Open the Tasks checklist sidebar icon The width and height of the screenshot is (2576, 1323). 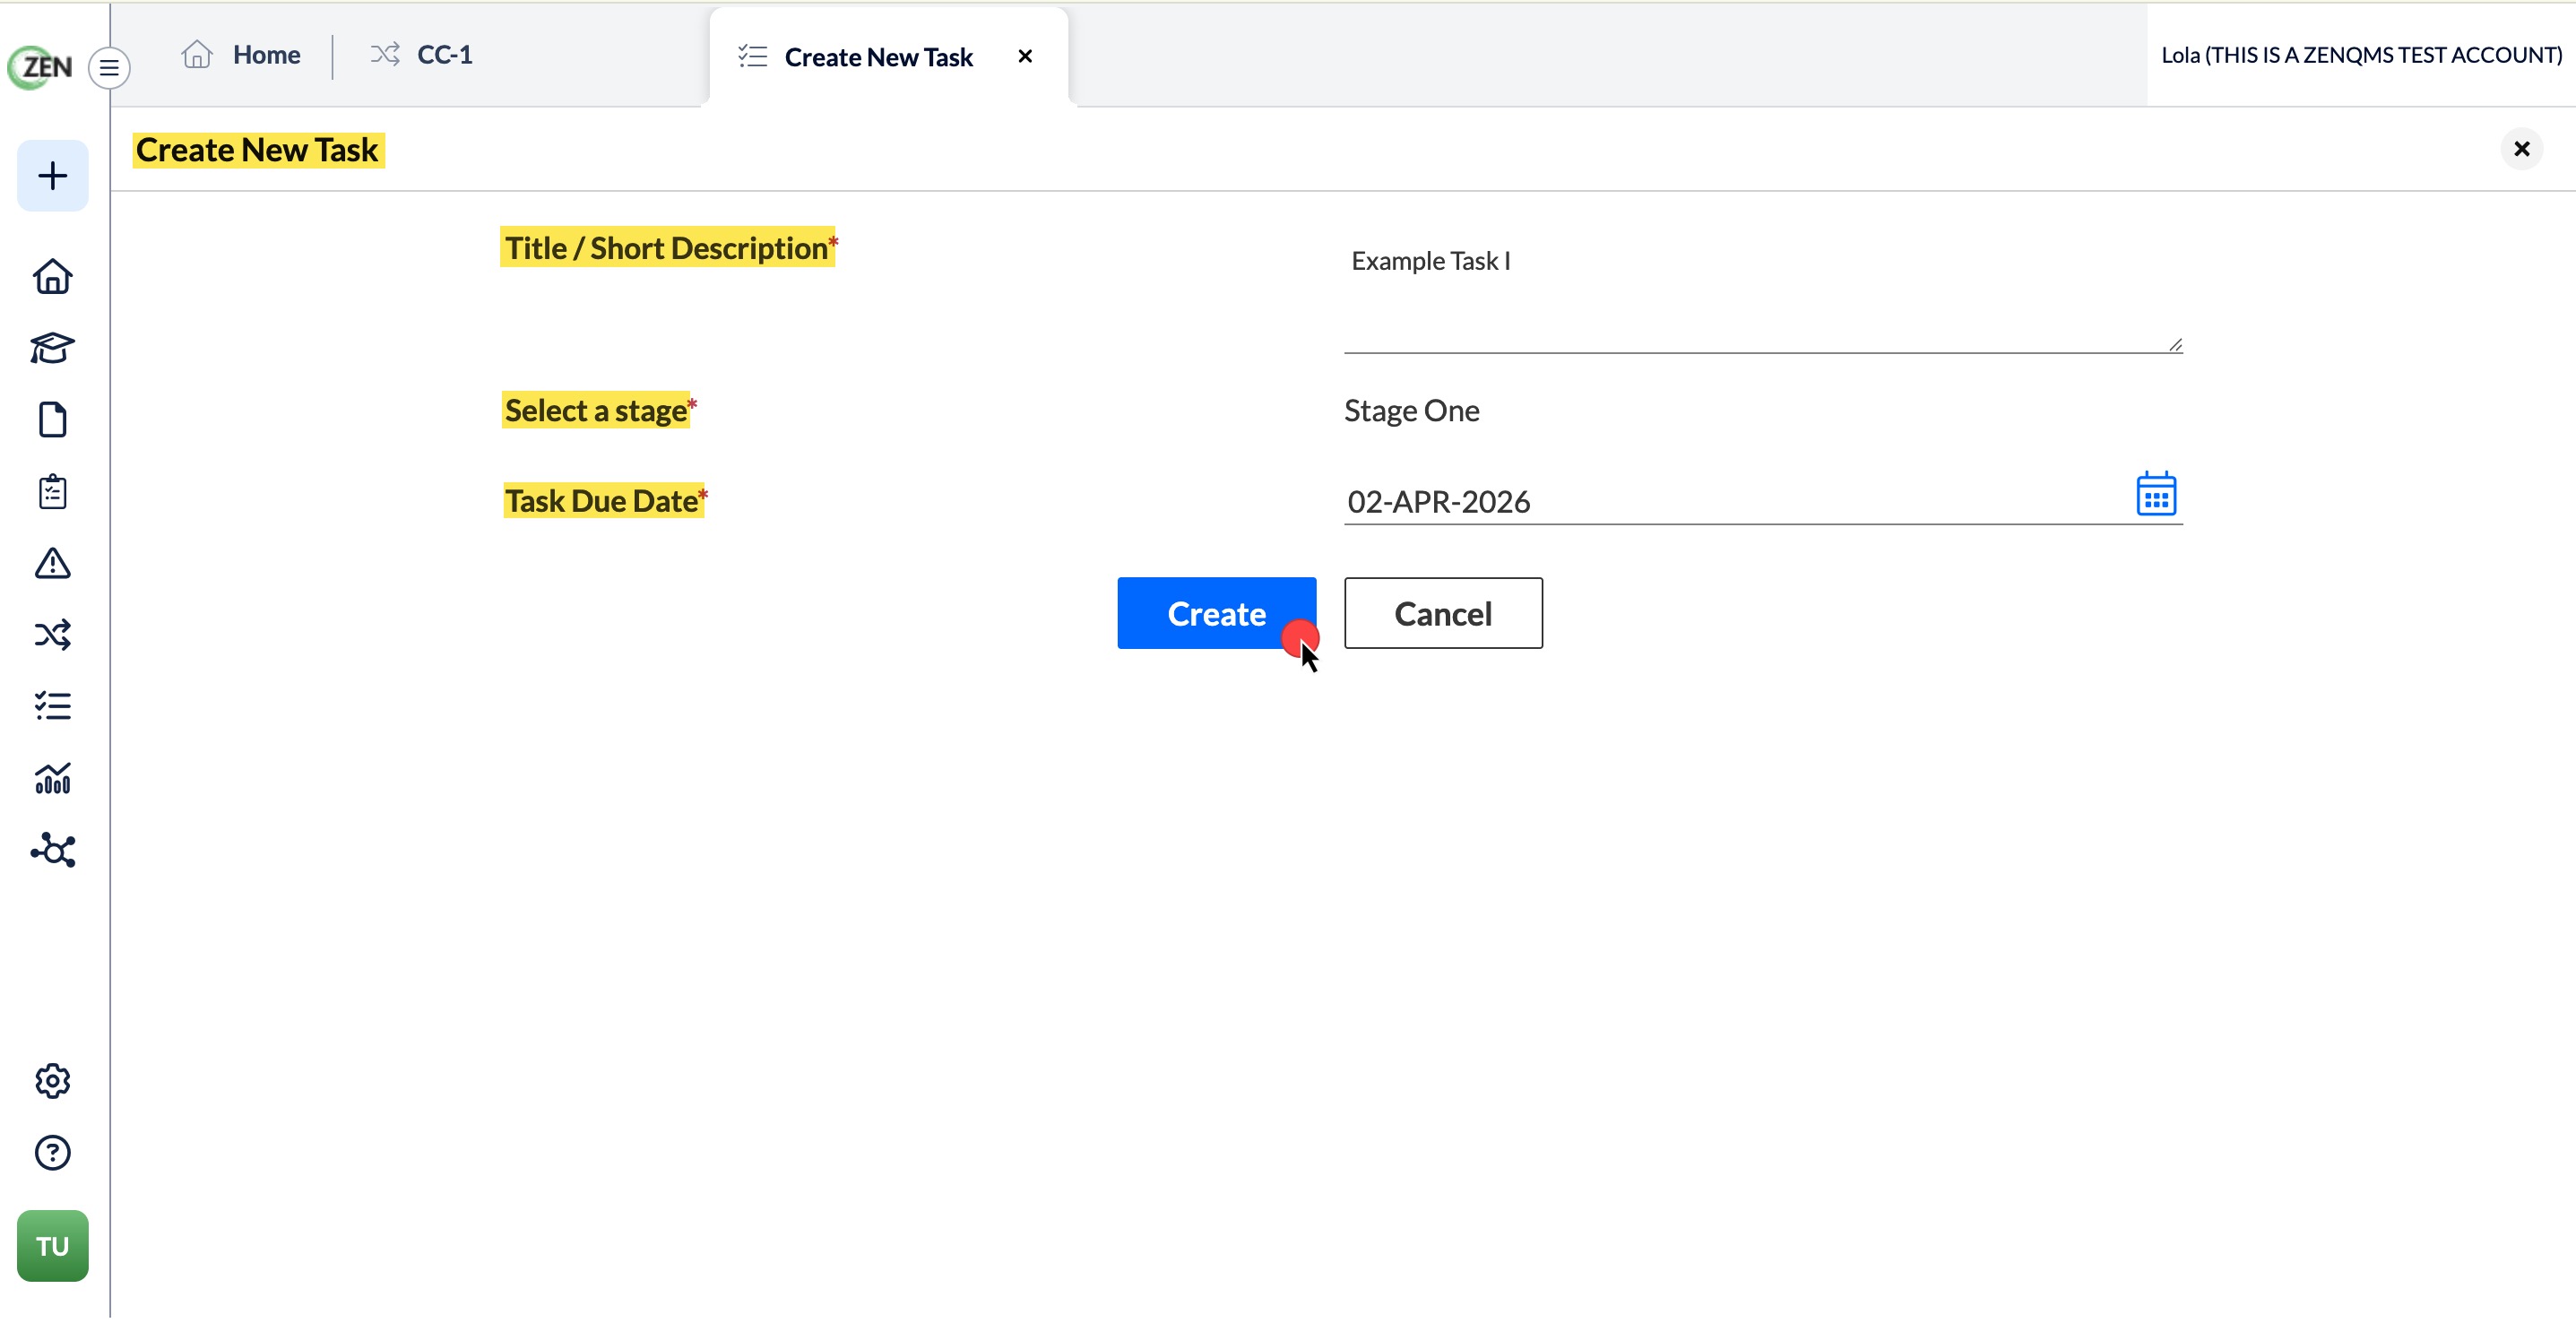[52, 707]
